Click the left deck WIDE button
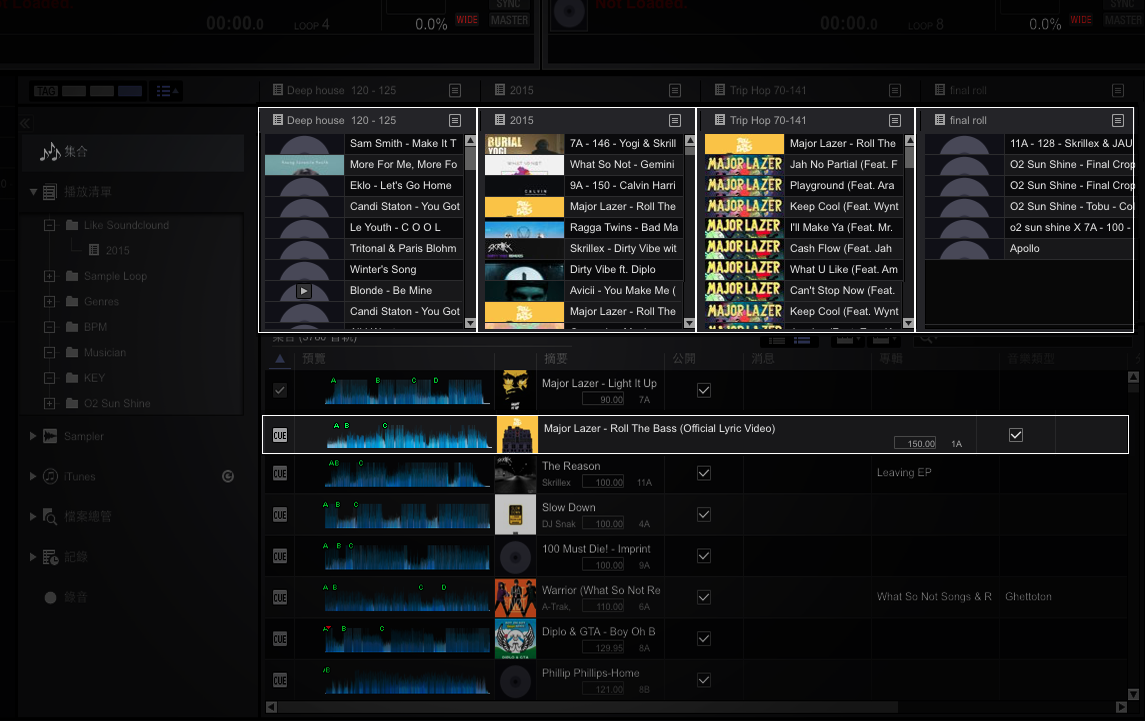 pos(467,20)
